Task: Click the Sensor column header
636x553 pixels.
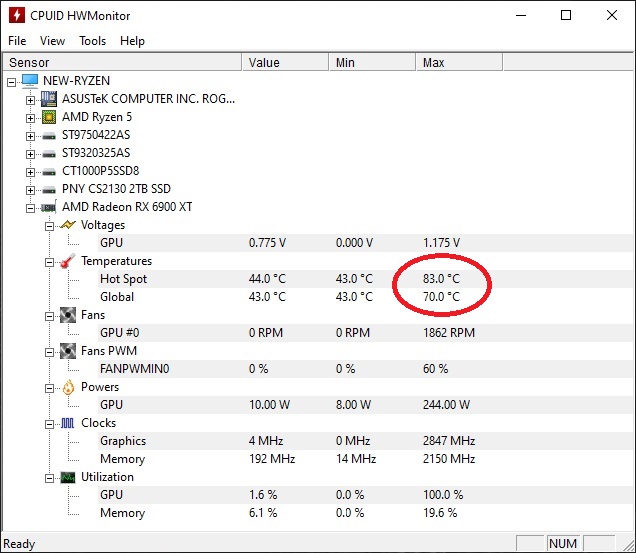Action: [x=122, y=62]
